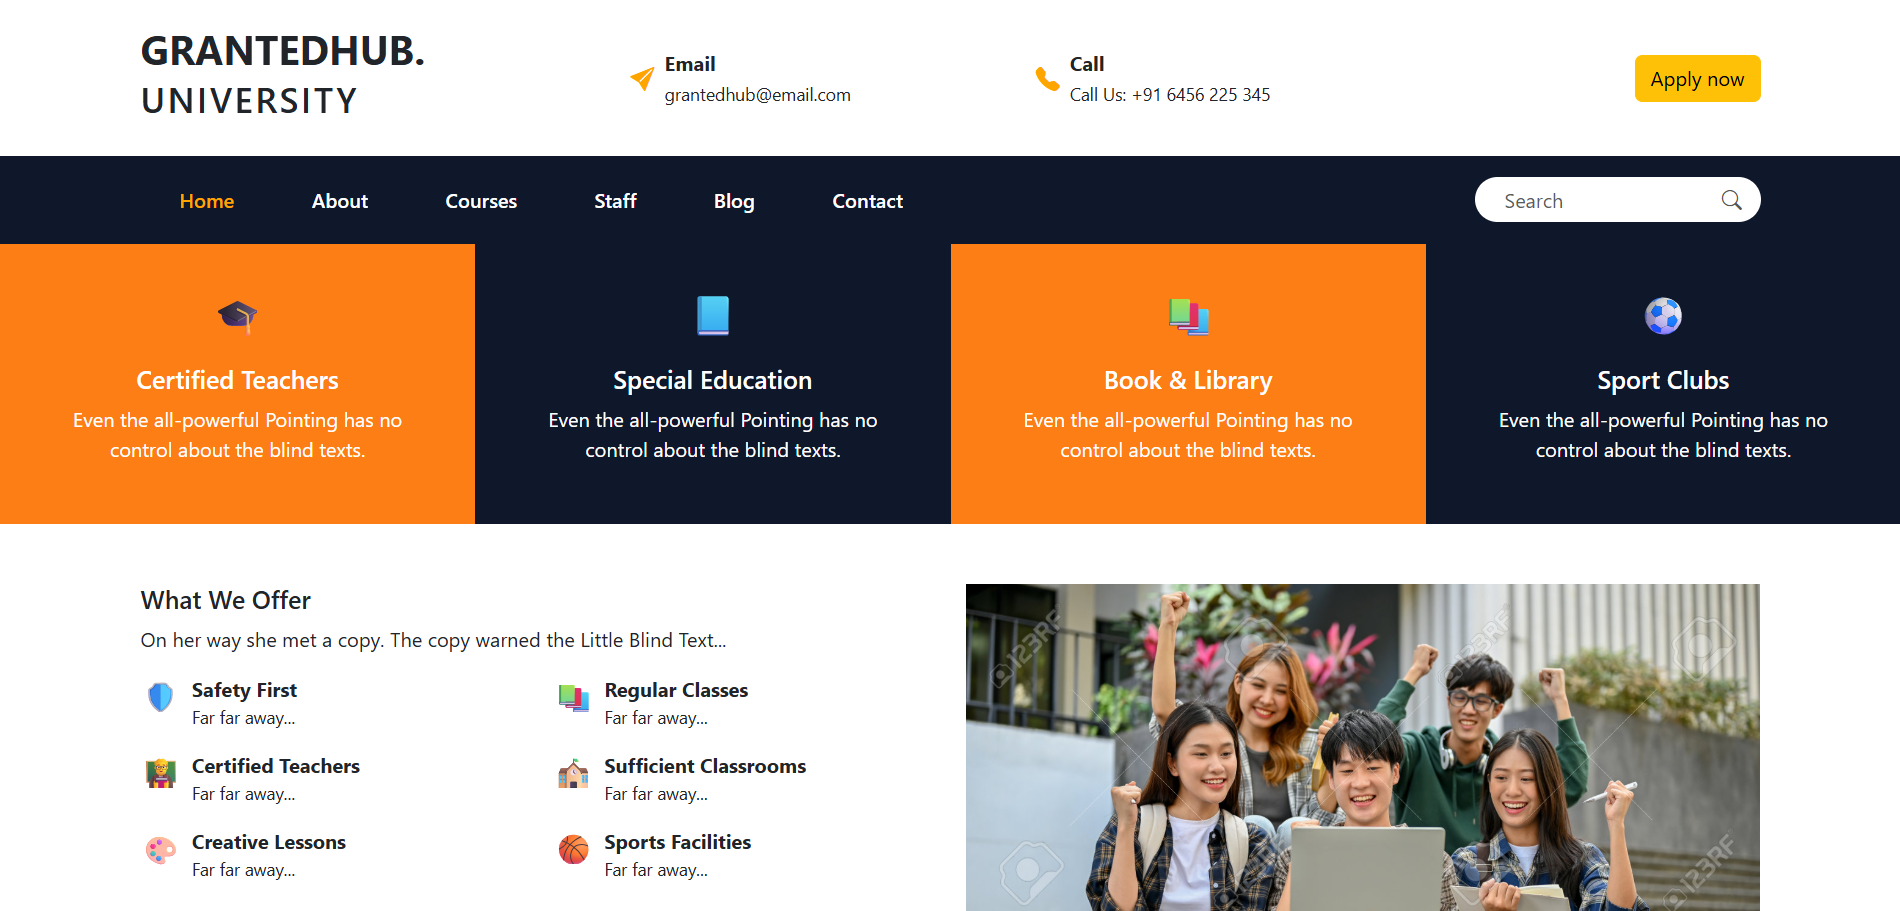Click the school building Sufficient Classrooms icon
Screen dimensions: 1900x911
[x=573, y=773]
